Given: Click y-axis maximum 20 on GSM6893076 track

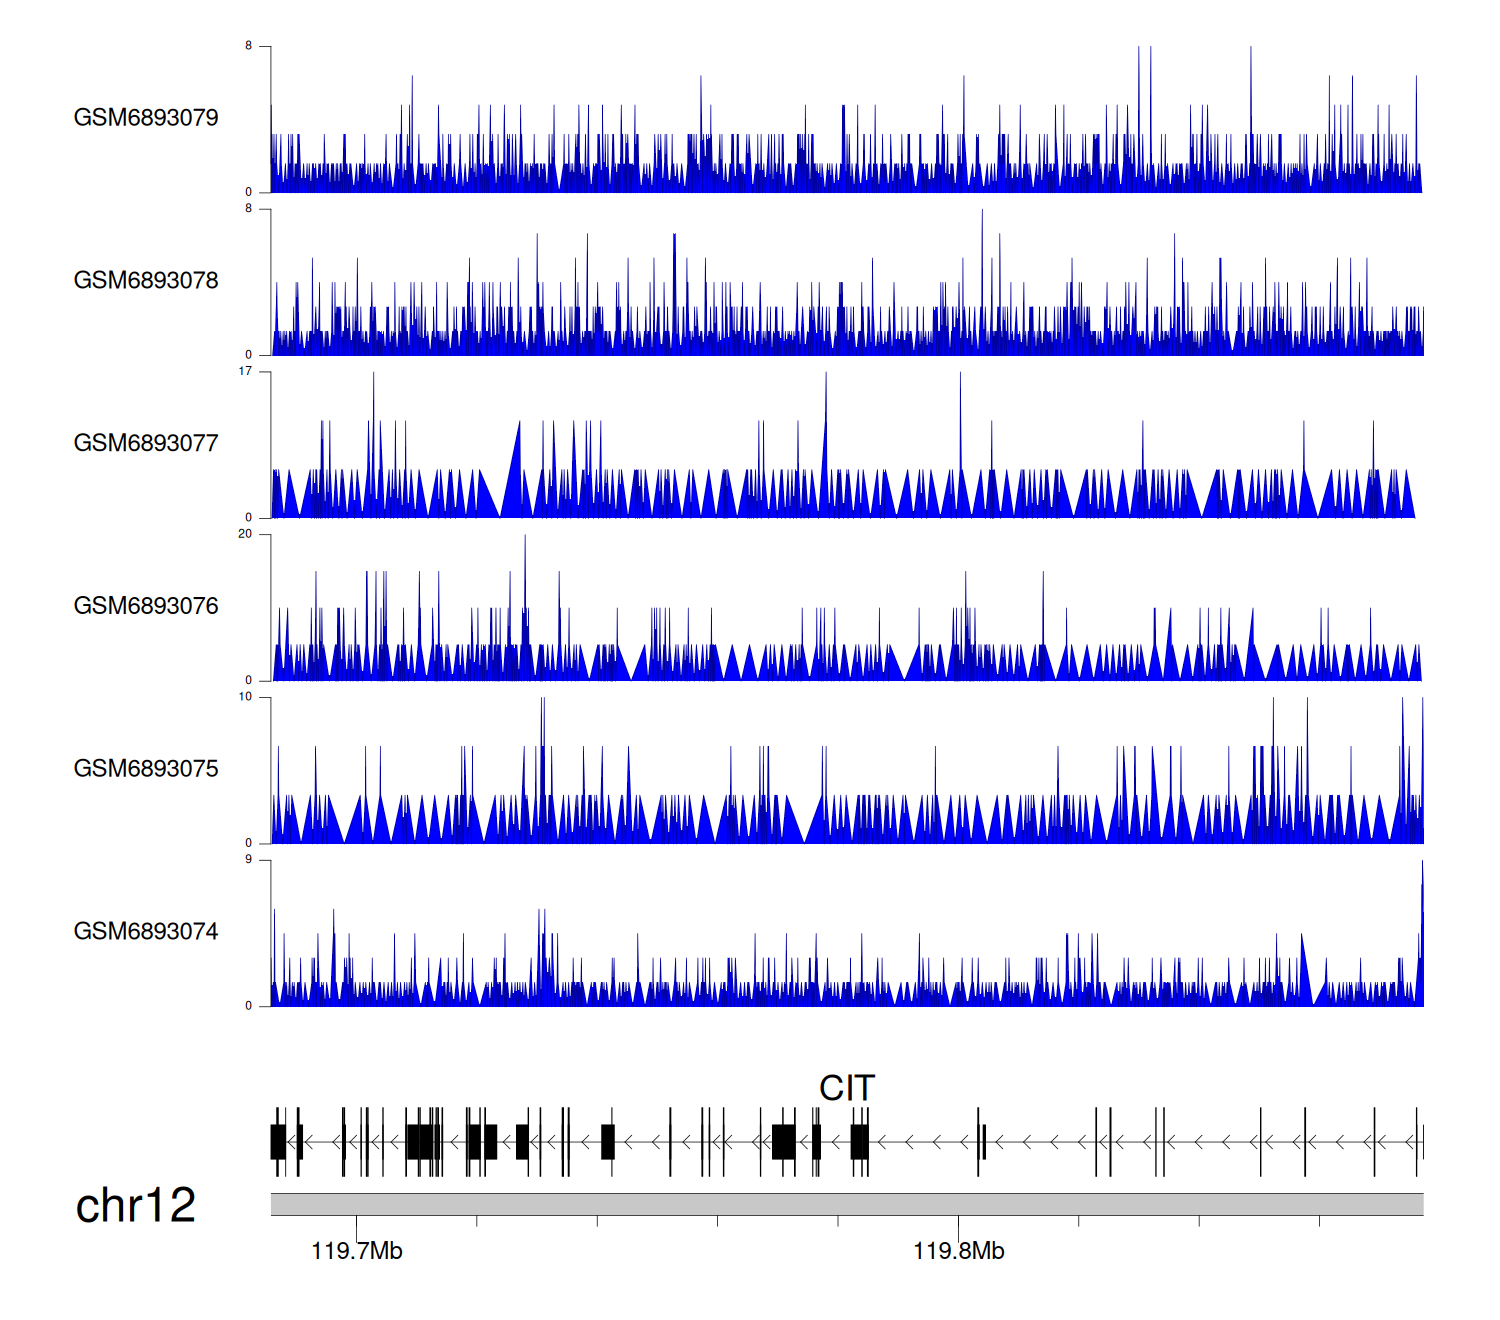Looking at the screenshot, I should (245, 534).
